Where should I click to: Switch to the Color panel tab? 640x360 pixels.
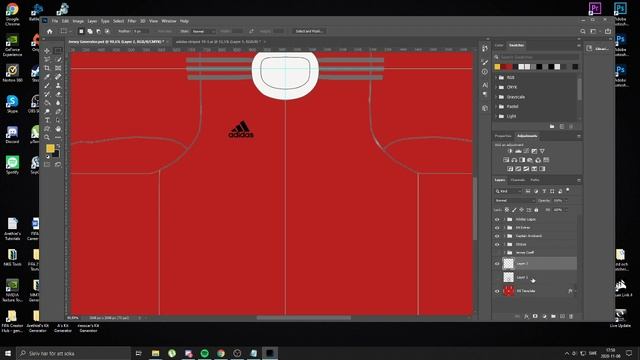499,45
